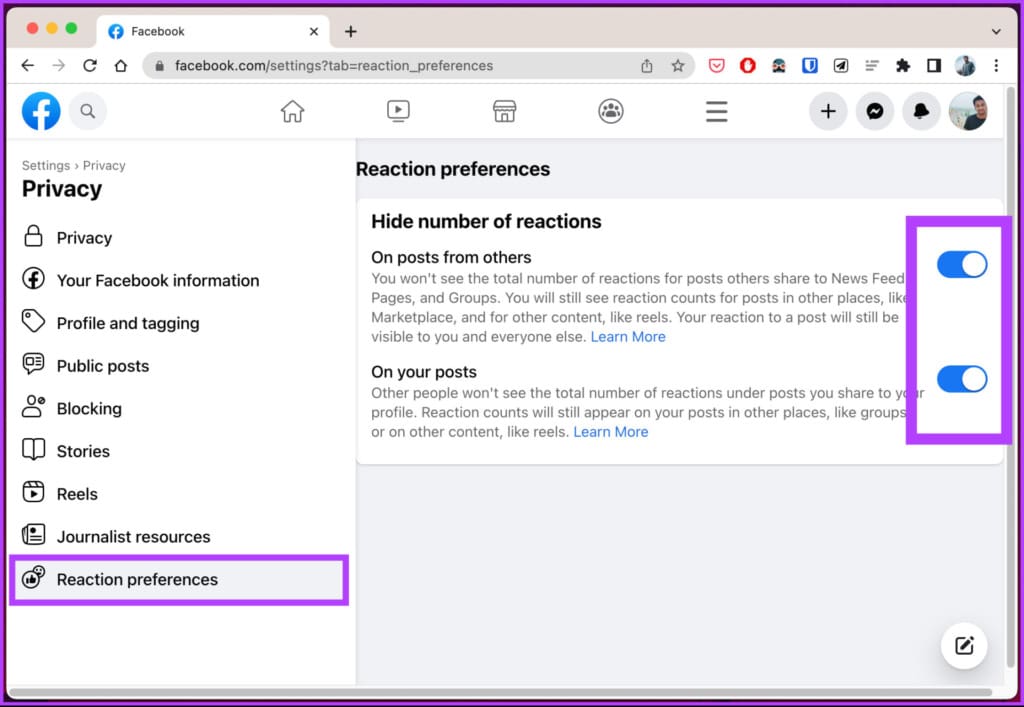Click Learn More under 'On your posts'
The height and width of the screenshot is (707, 1024).
pyautogui.click(x=611, y=432)
